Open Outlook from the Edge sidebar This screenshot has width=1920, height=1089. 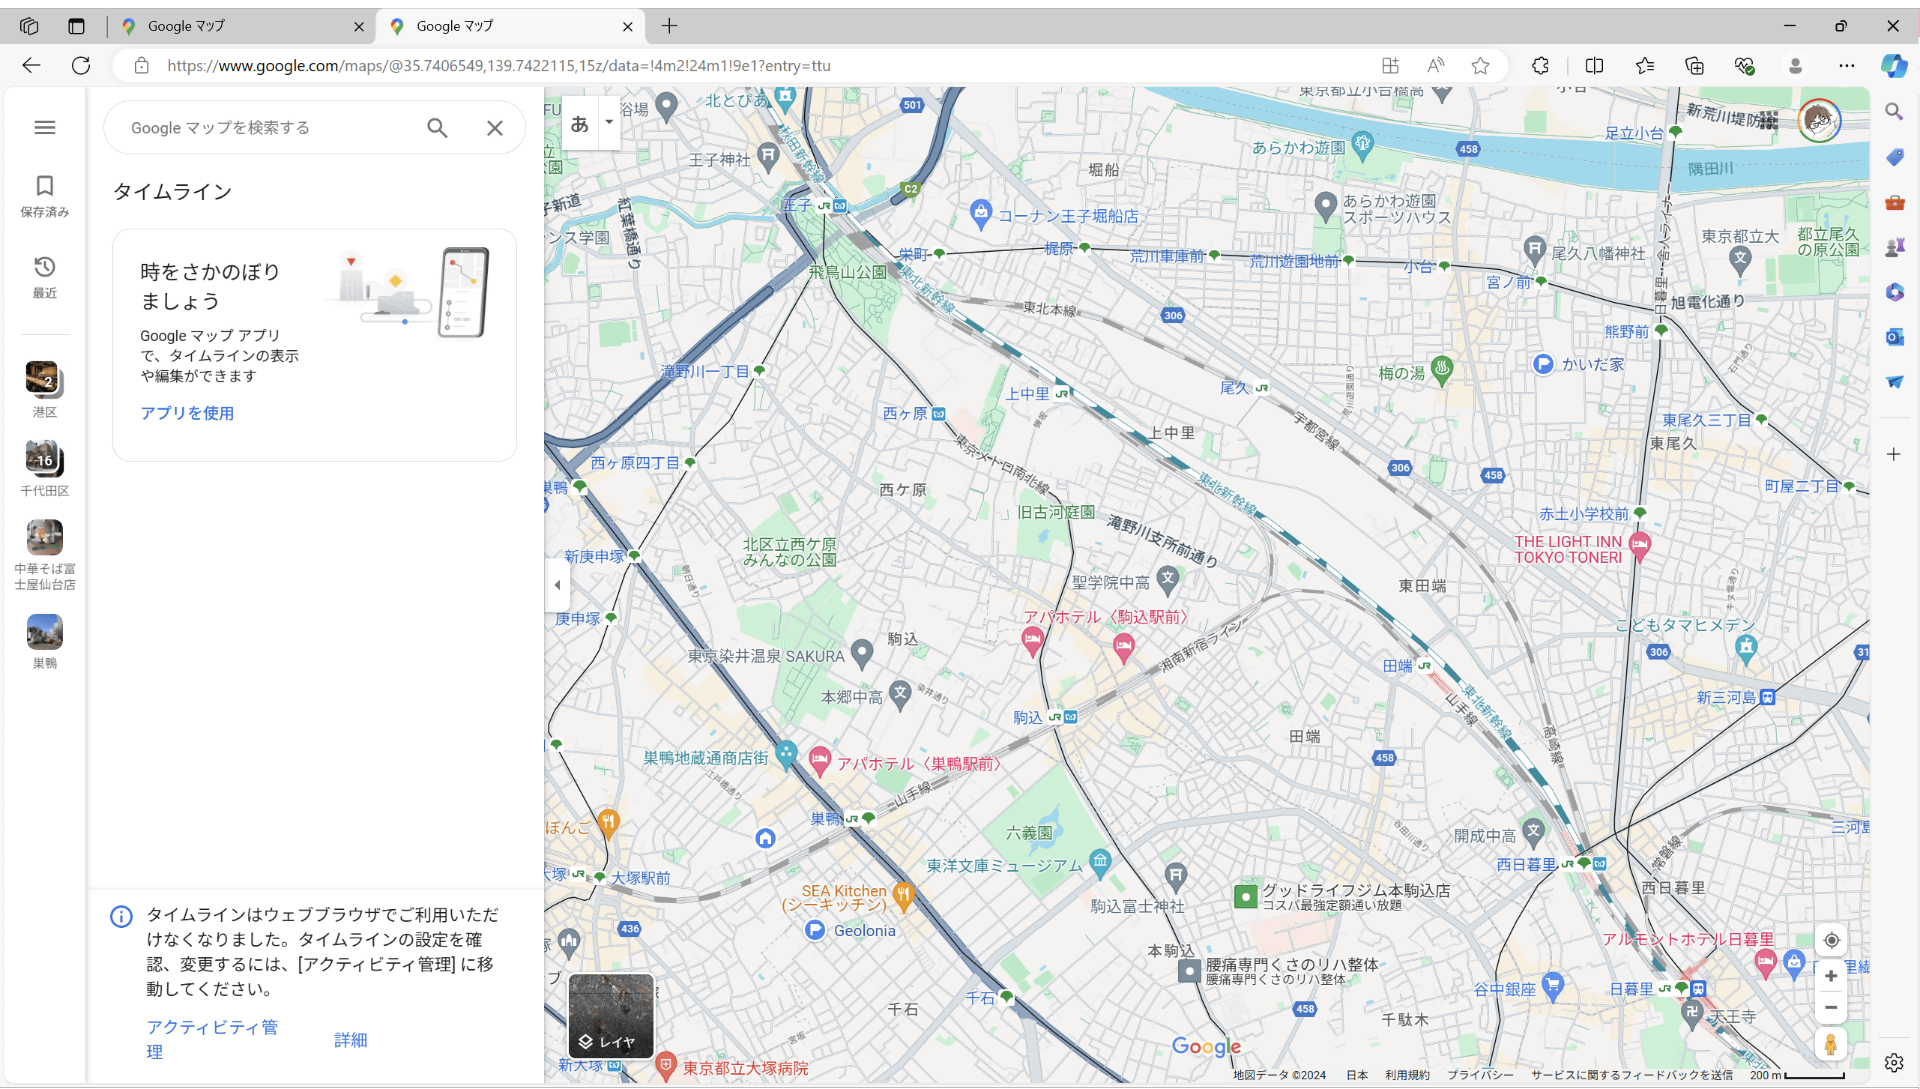coord(1895,337)
